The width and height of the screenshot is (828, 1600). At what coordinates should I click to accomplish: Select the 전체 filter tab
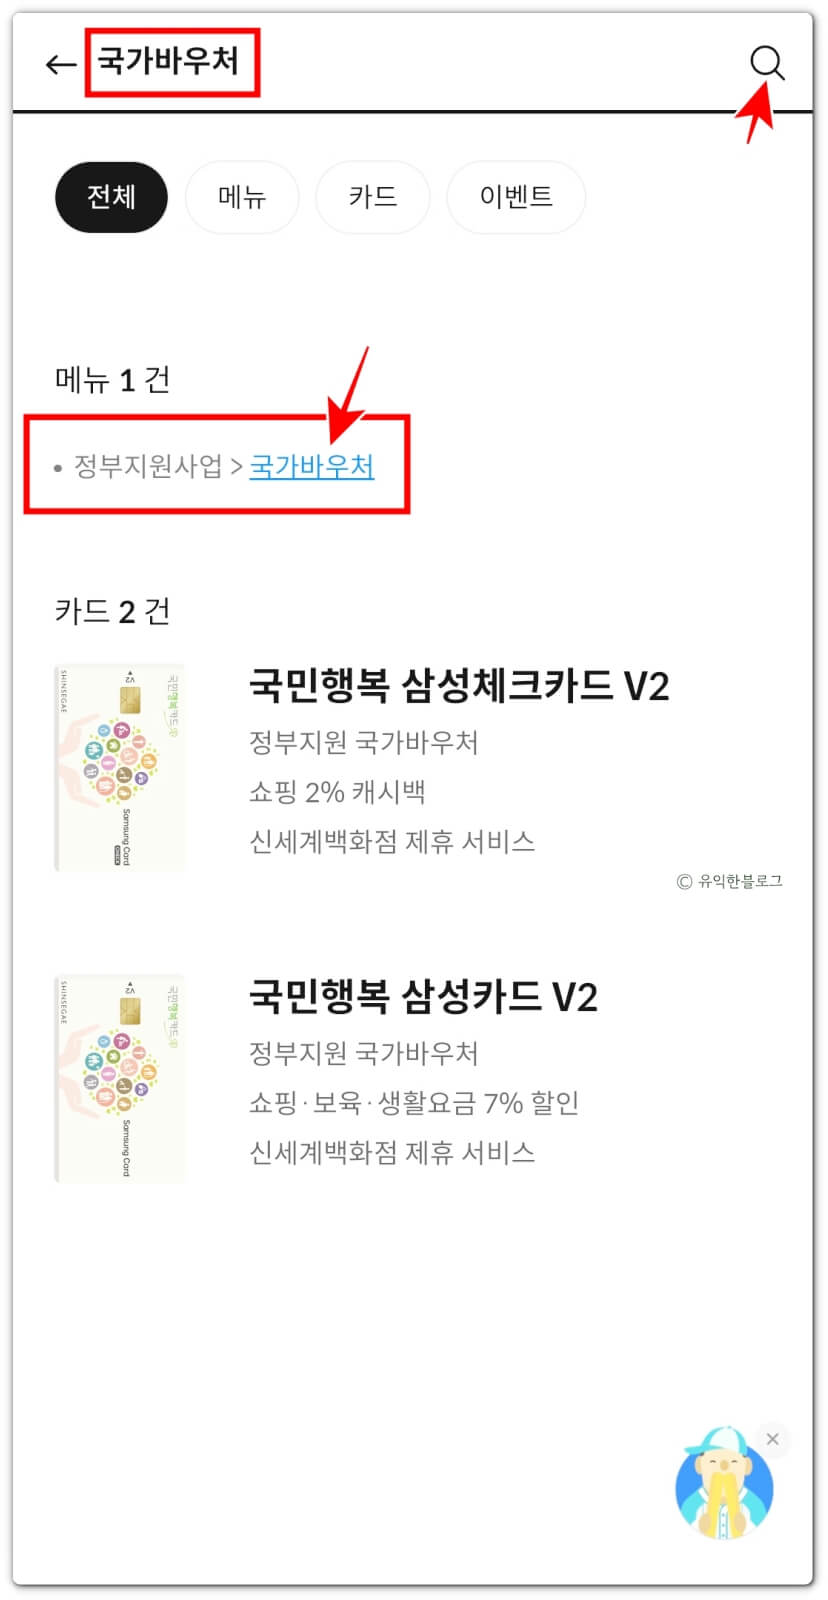click(111, 197)
